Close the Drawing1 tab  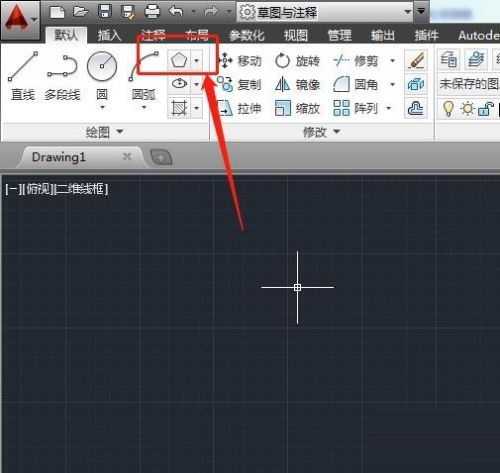point(127,156)
